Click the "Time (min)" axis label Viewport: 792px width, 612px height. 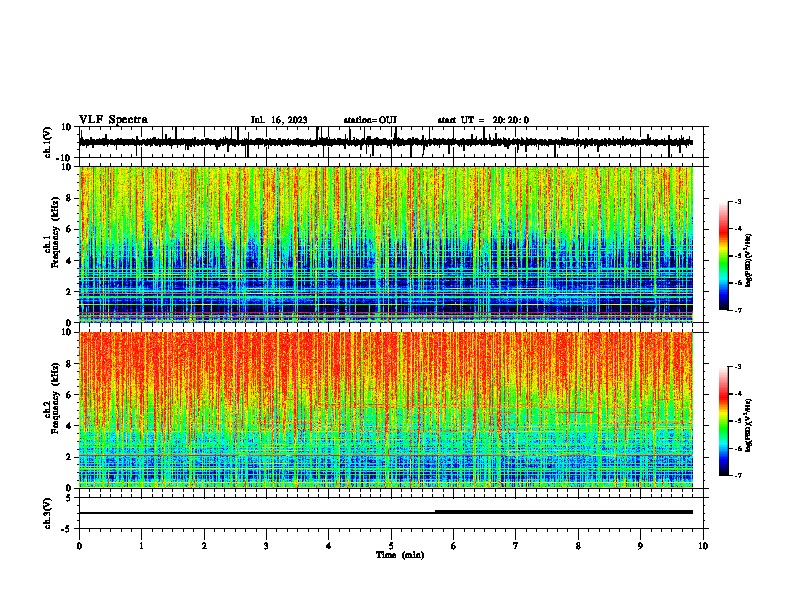pyautogui.click(x=400, y=555)
